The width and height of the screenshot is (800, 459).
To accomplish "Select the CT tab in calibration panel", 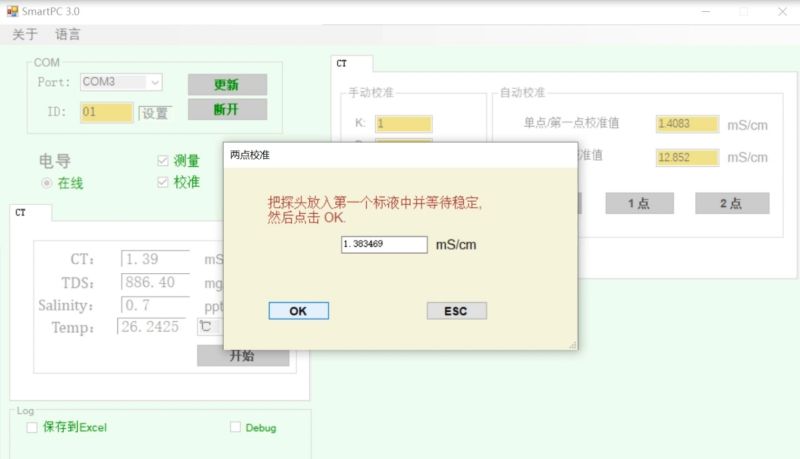I will click(342, 64).
